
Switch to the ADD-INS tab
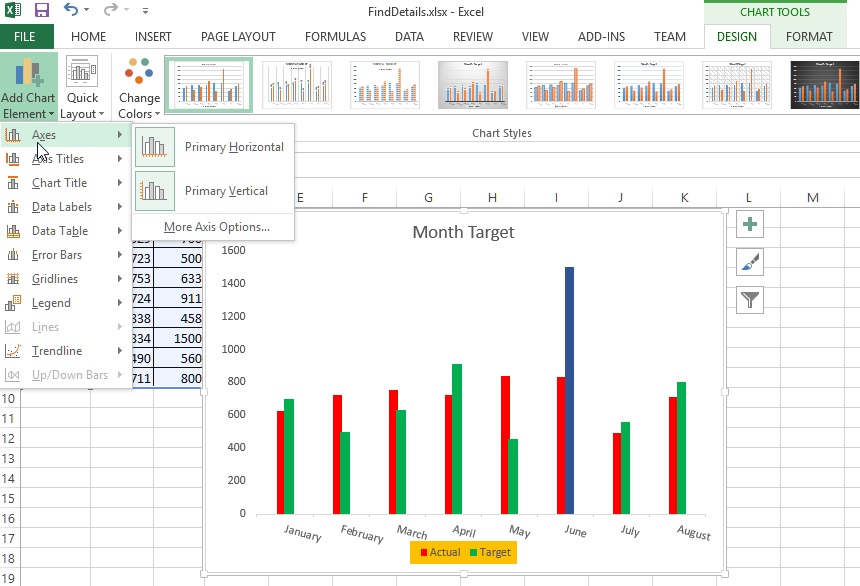pos(601,37)
